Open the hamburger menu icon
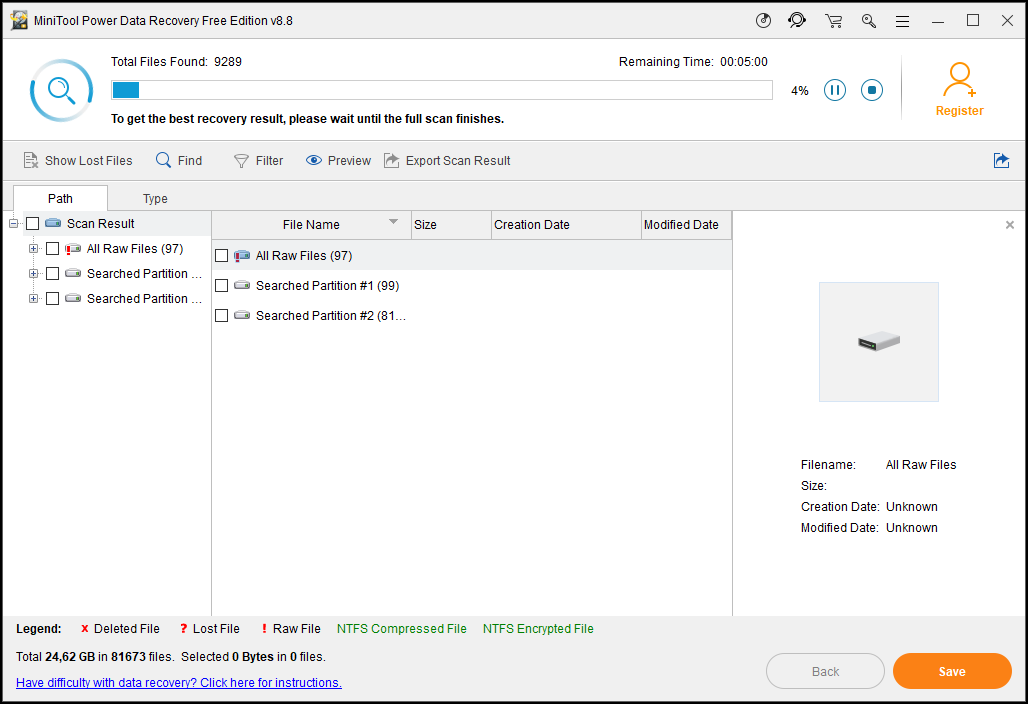 pos(903,22)
